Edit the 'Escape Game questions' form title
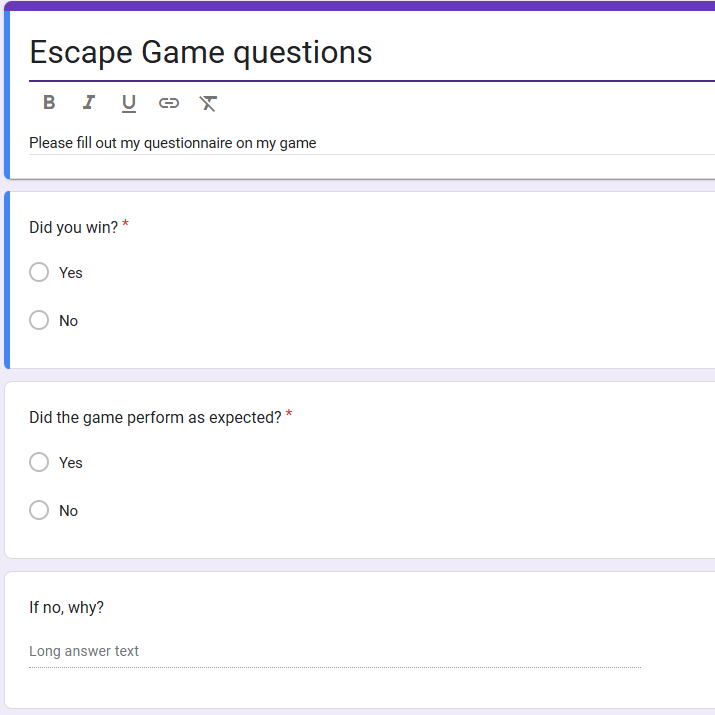This screenshot has height=715, width=715. coord(201,52)
